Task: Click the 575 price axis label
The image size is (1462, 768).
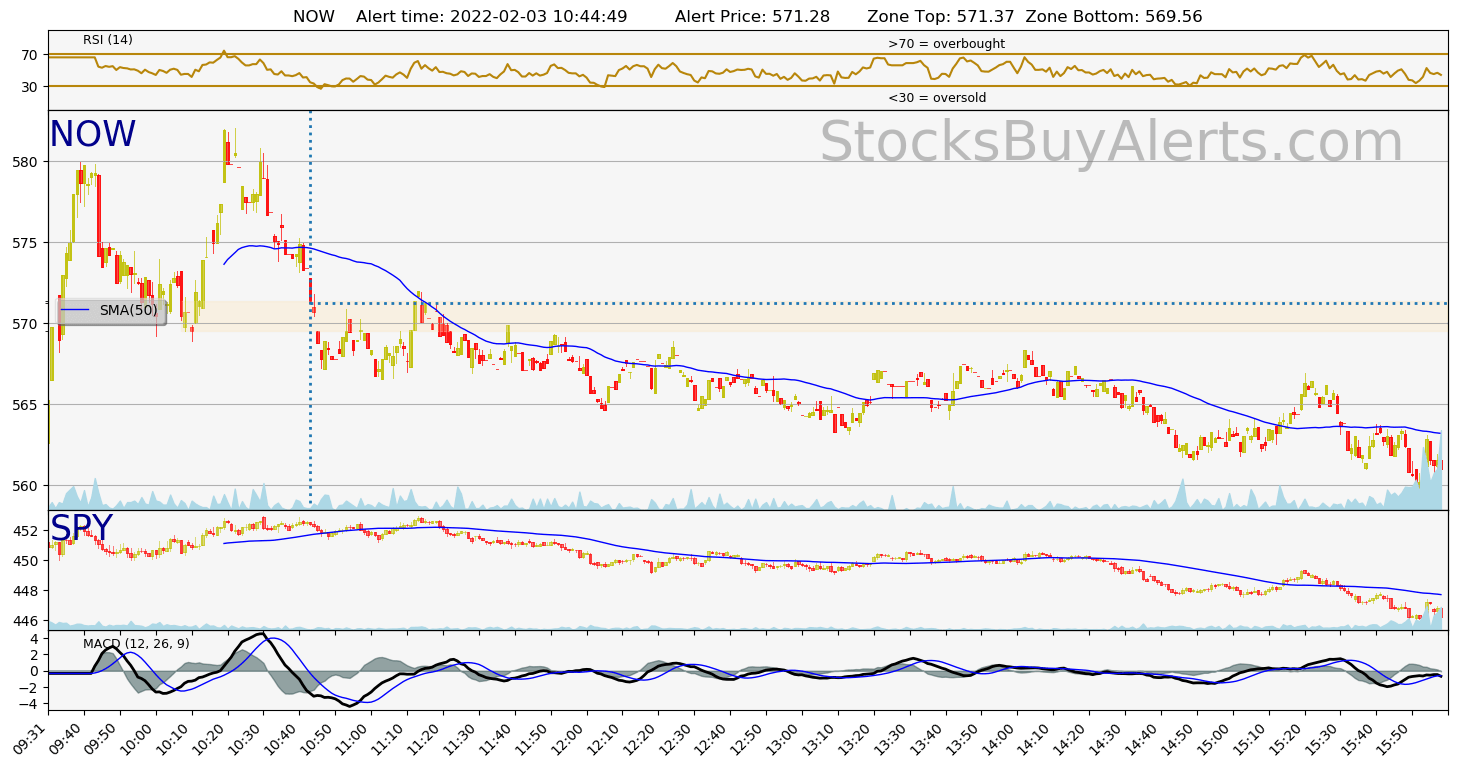Action: pyautogui.click(x=27, y=243)
